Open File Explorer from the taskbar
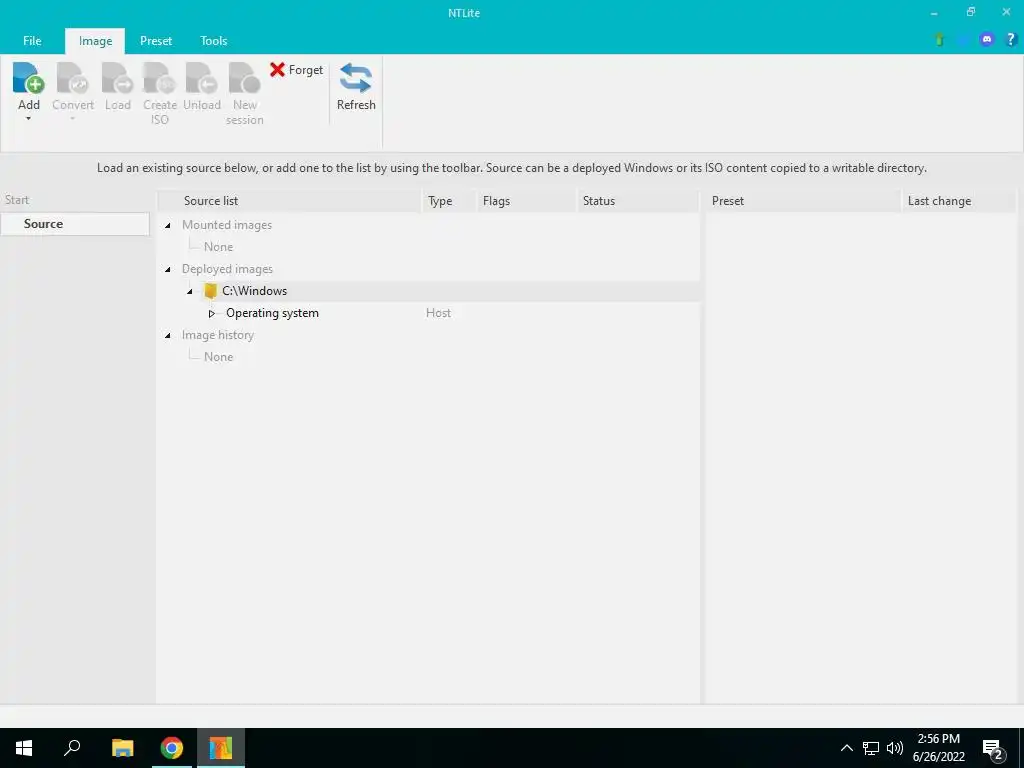Image resolution: width=1024 pixels, height=768 pixels. click(122, 748)
